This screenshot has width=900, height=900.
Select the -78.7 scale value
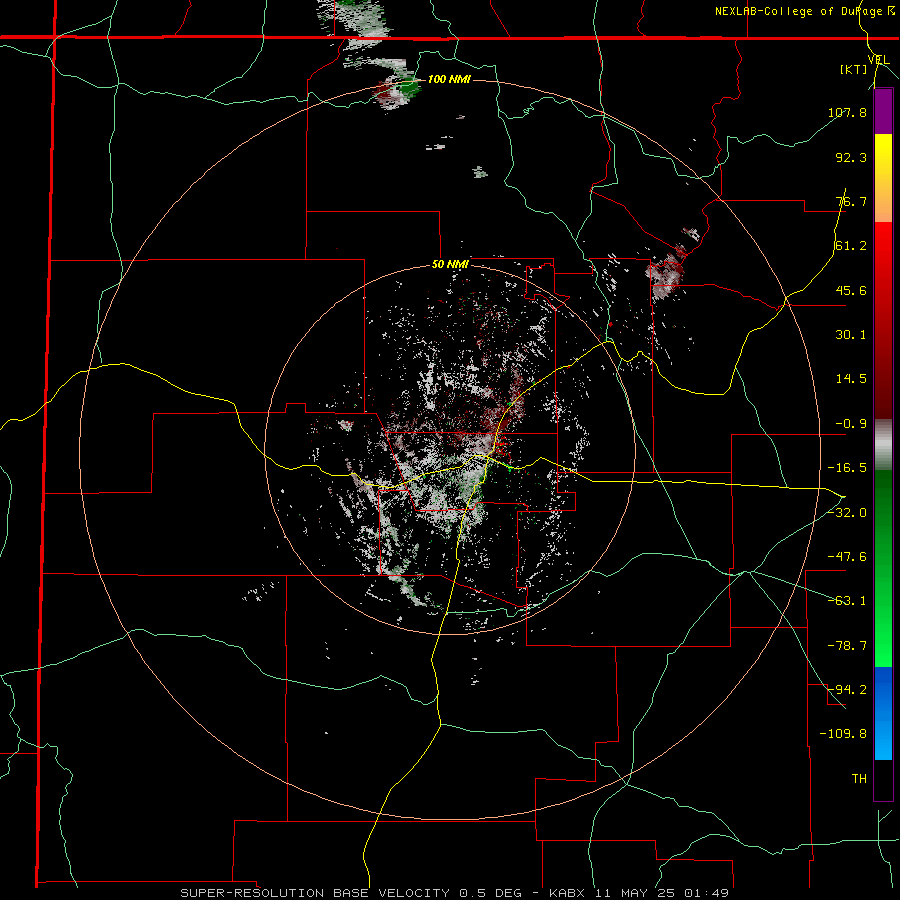(x=847, y=646)
